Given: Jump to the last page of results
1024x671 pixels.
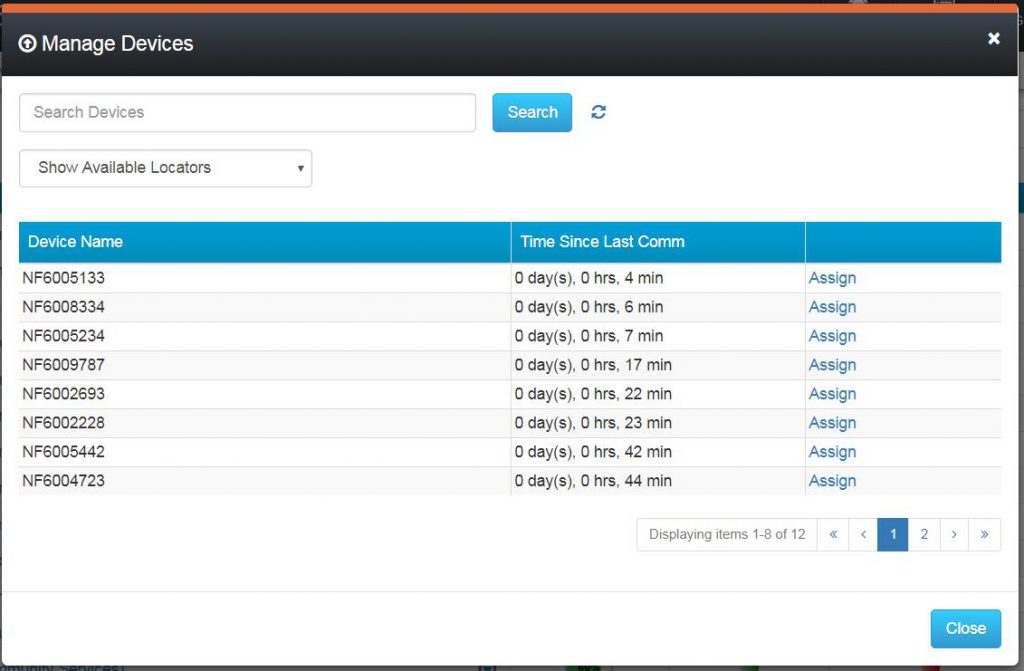Looking at the screenshot, I should (x=984, y=534).
